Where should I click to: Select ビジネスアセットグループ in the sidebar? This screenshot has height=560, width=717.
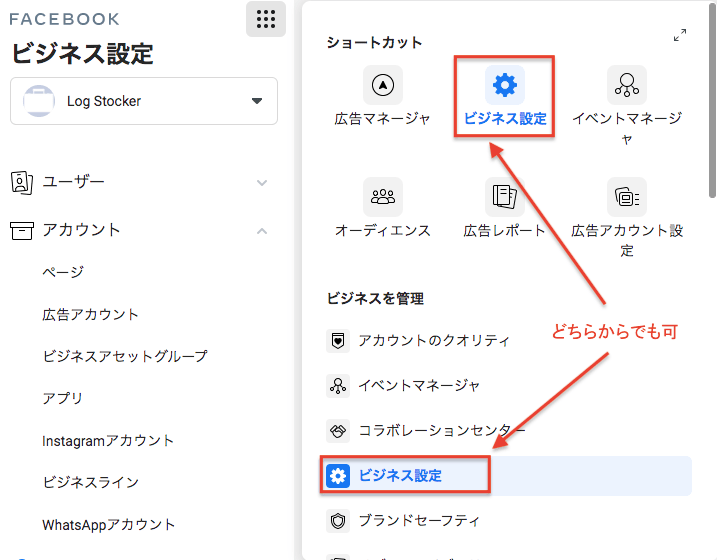(125, 356)
